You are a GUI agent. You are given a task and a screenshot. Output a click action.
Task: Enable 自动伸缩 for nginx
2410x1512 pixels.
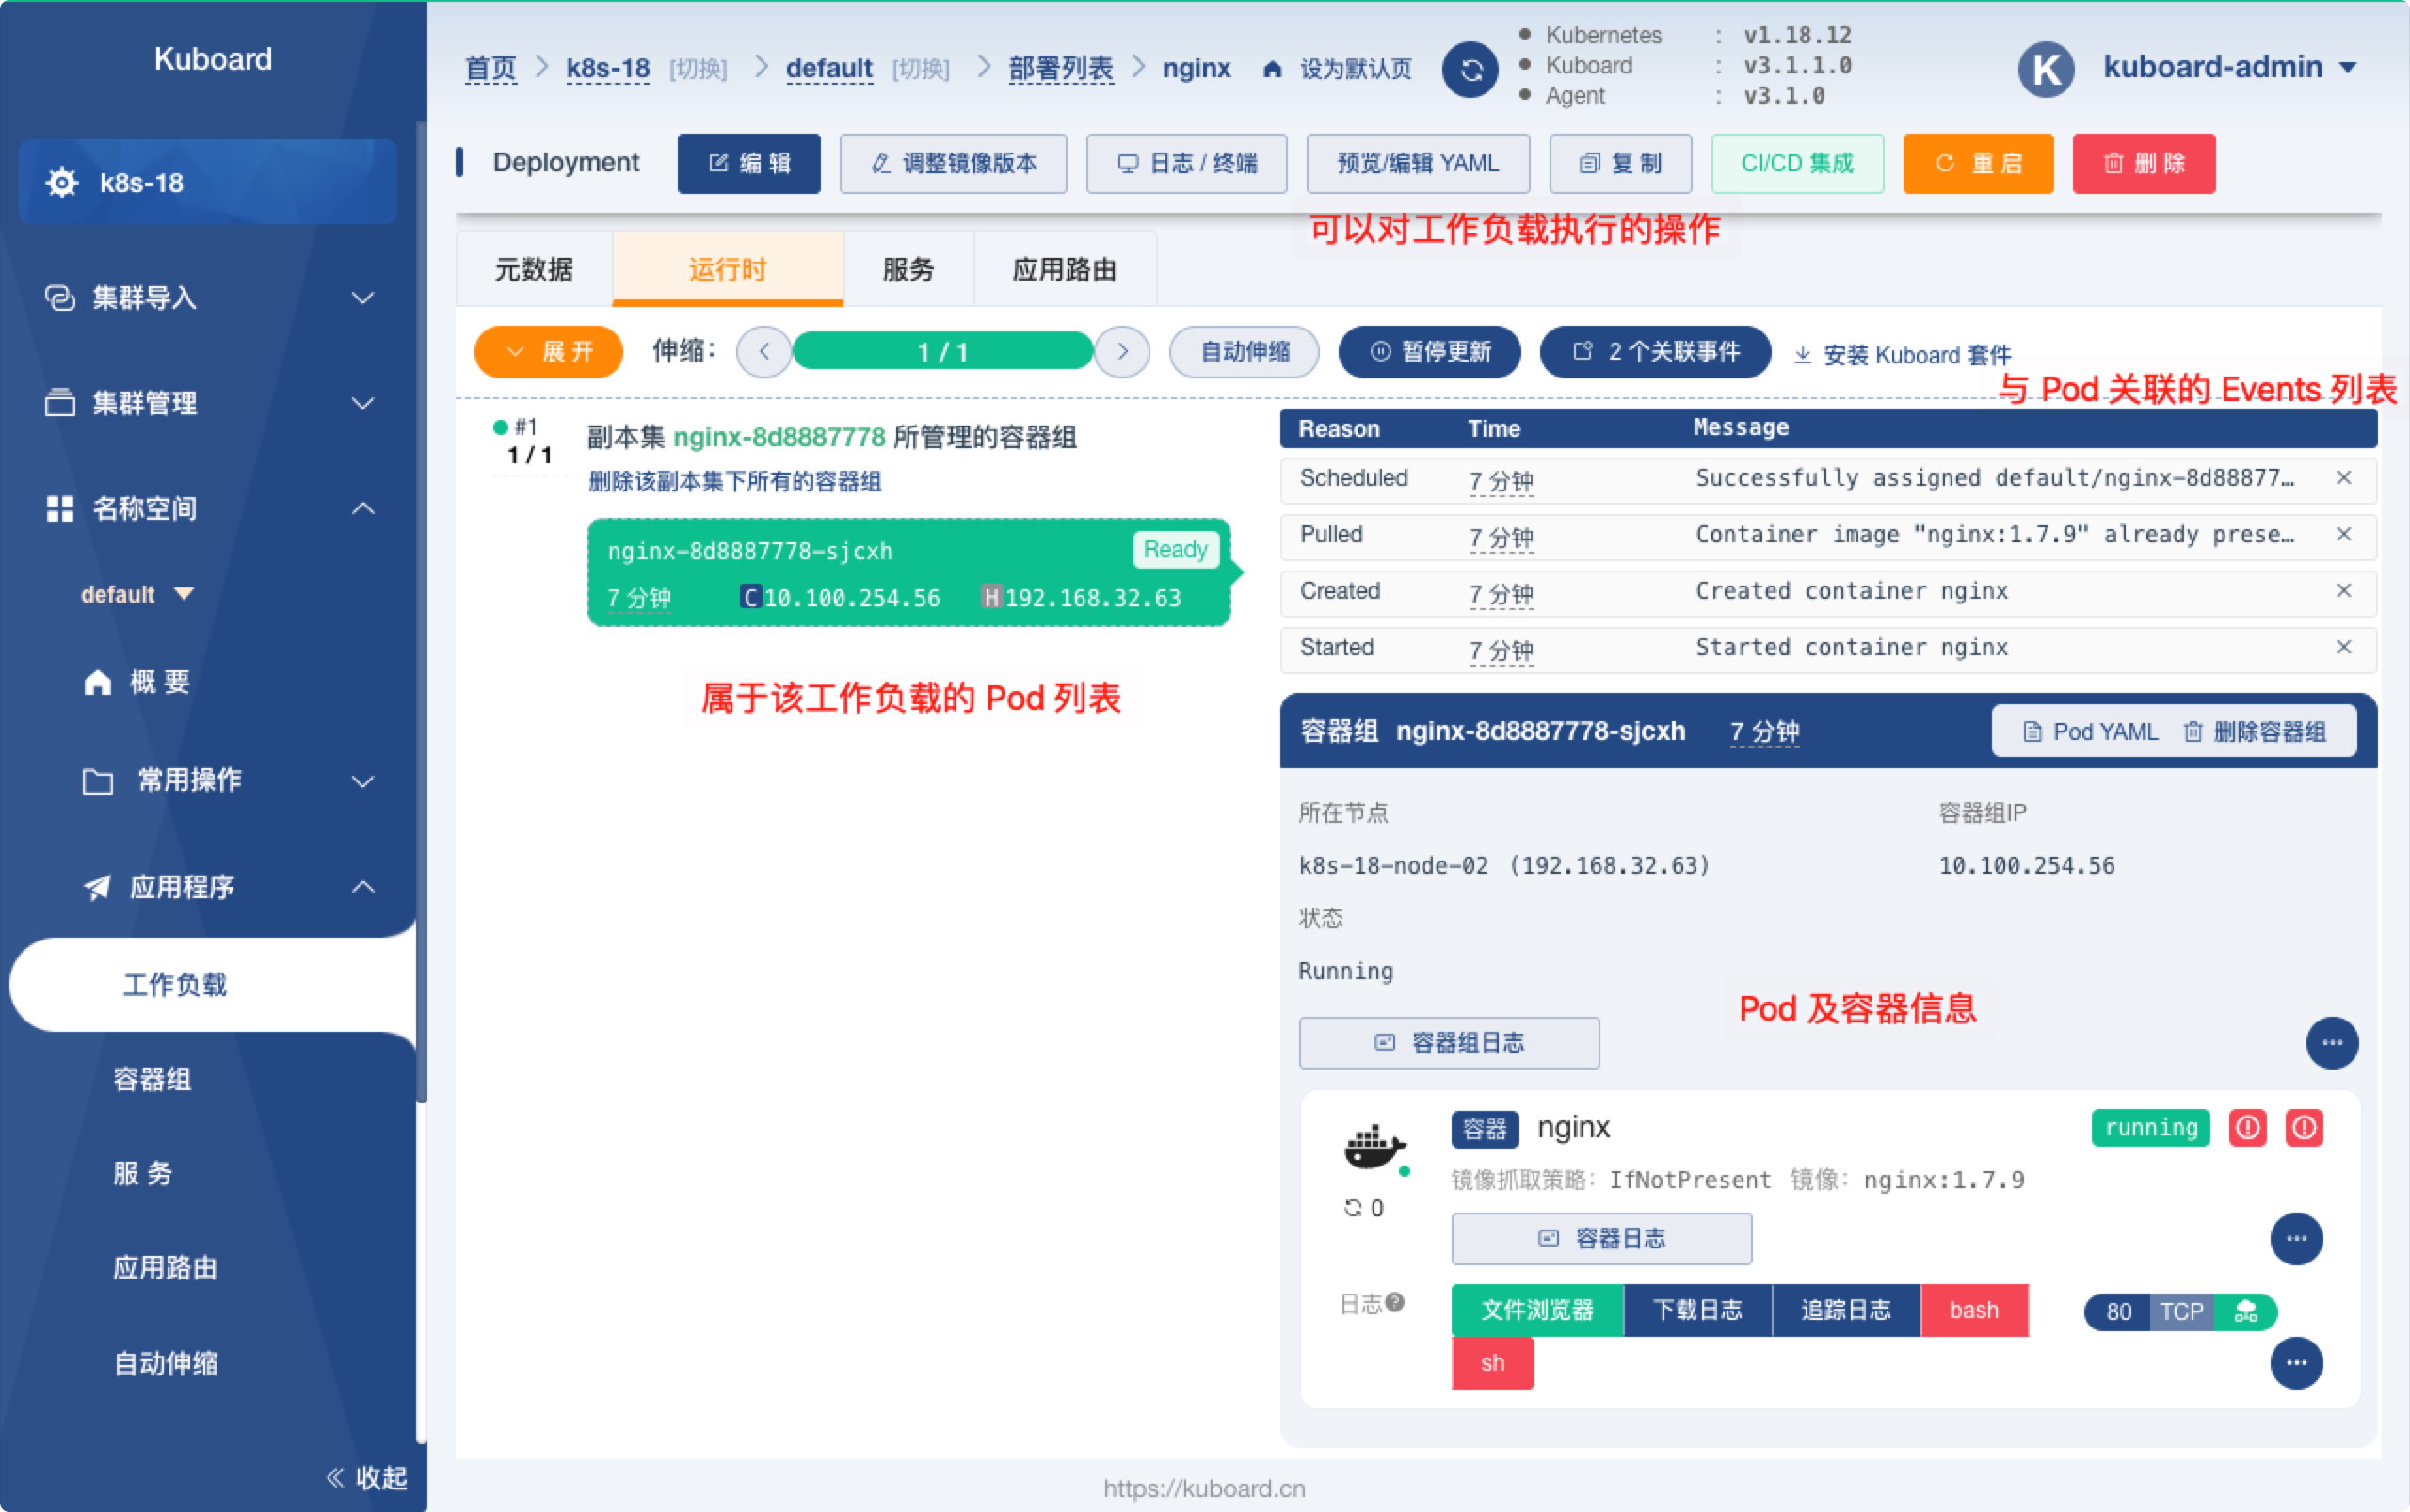1243,352
